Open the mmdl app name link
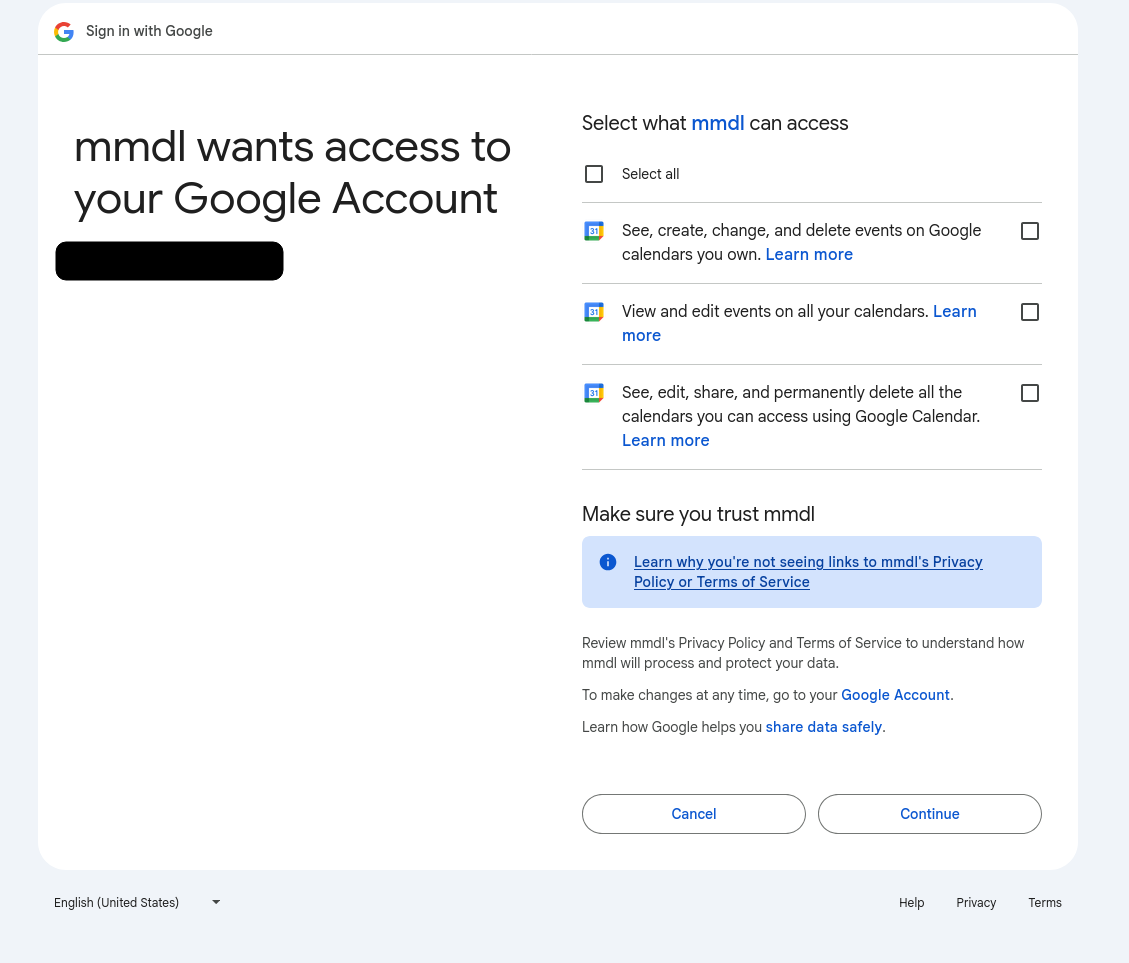1129x963 pixels. (x=718, y=123)
